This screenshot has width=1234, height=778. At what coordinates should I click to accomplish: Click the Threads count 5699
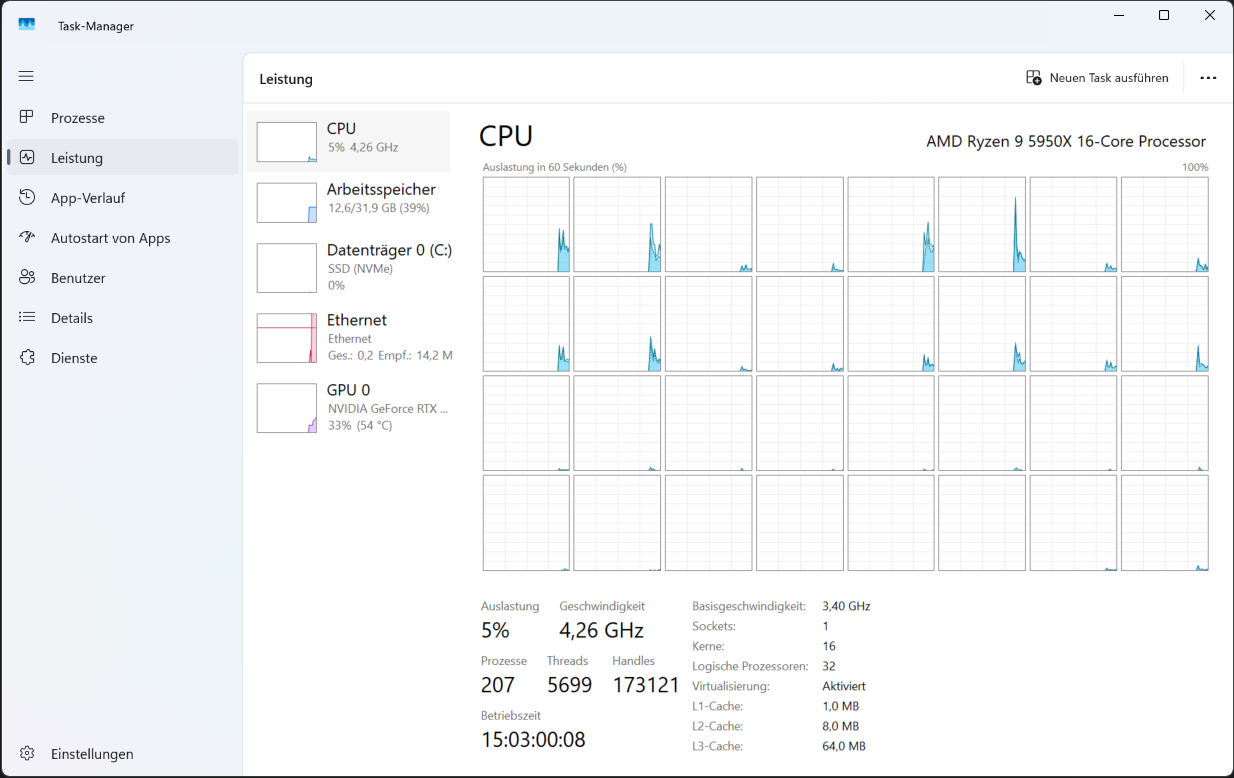click(569, 685)
